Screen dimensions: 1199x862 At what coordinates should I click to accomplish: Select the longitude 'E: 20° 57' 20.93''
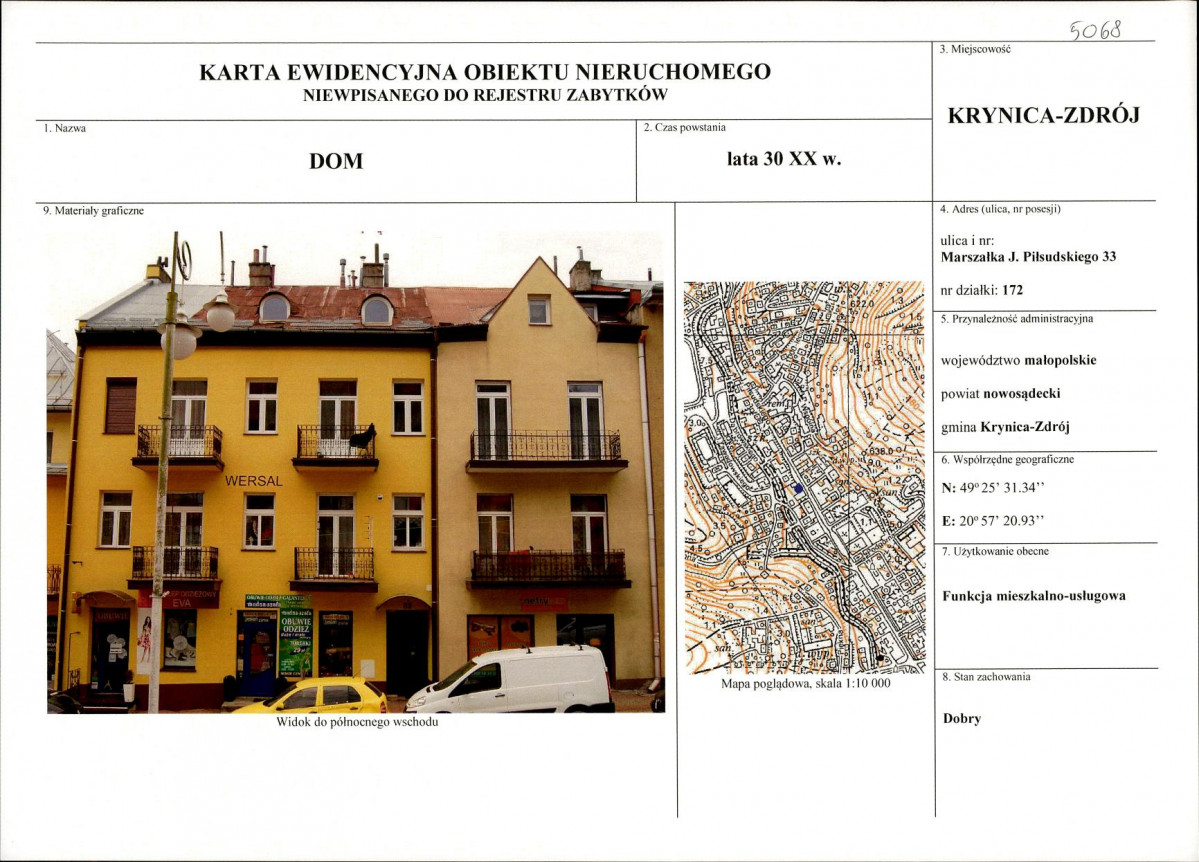pos(993,521)
